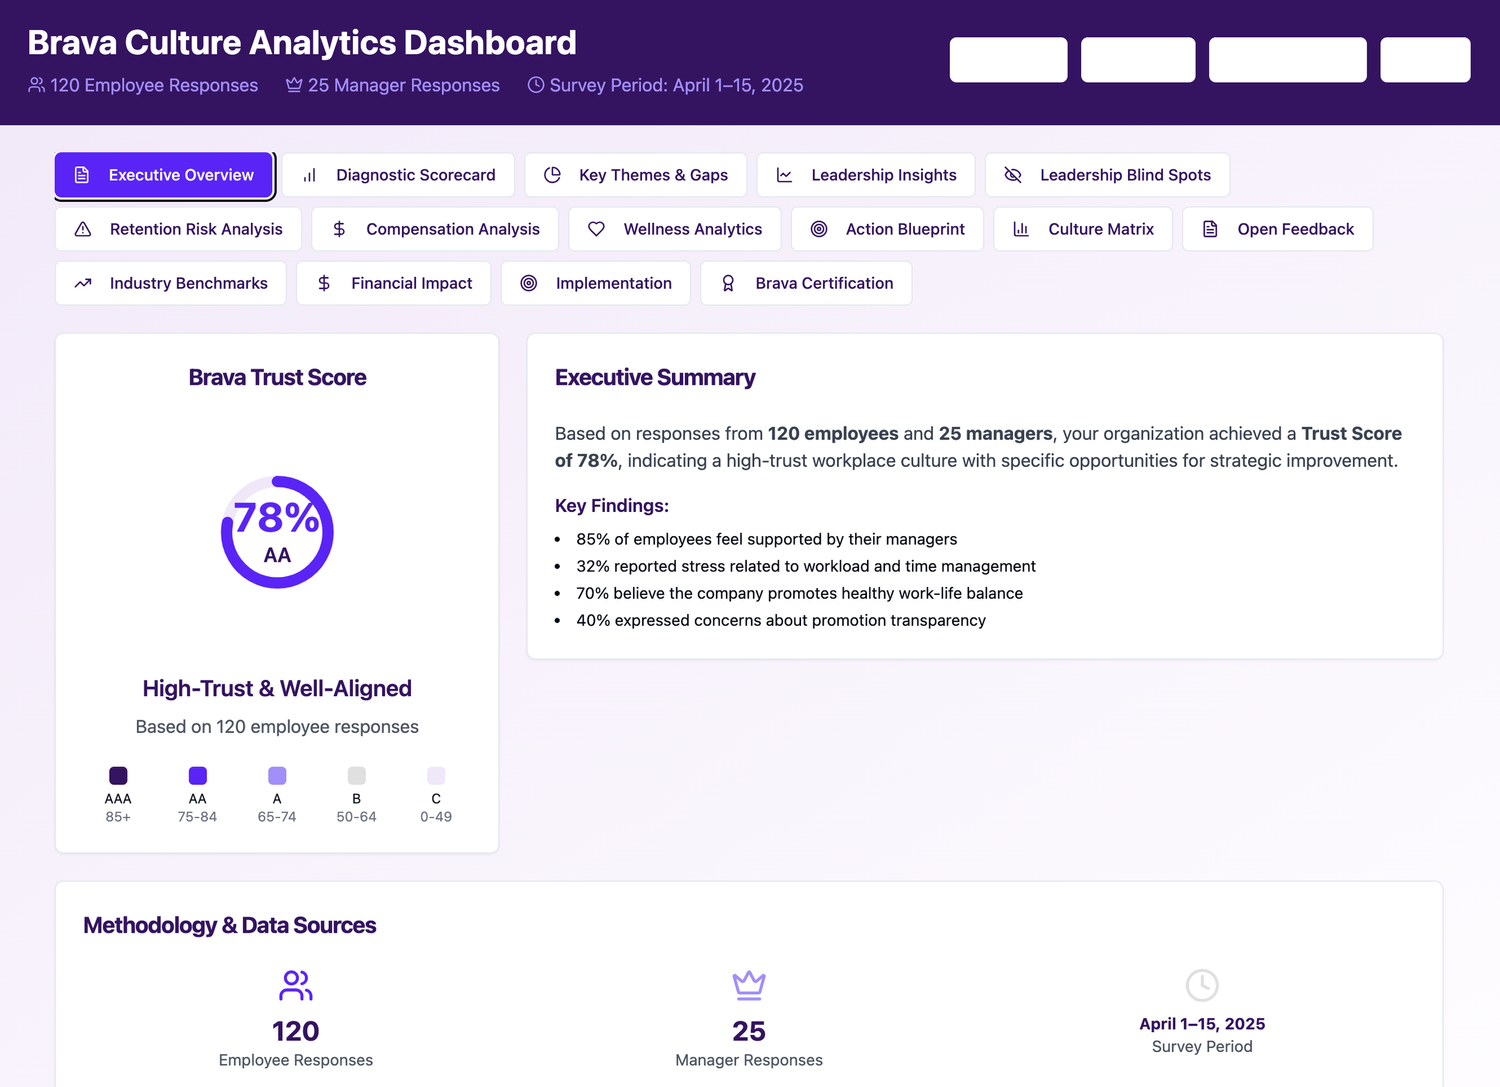The width and height of the screenshot is (1500, 1087).
Task: Click the large 120 value under Methodology
Action: pos(296,1031)
